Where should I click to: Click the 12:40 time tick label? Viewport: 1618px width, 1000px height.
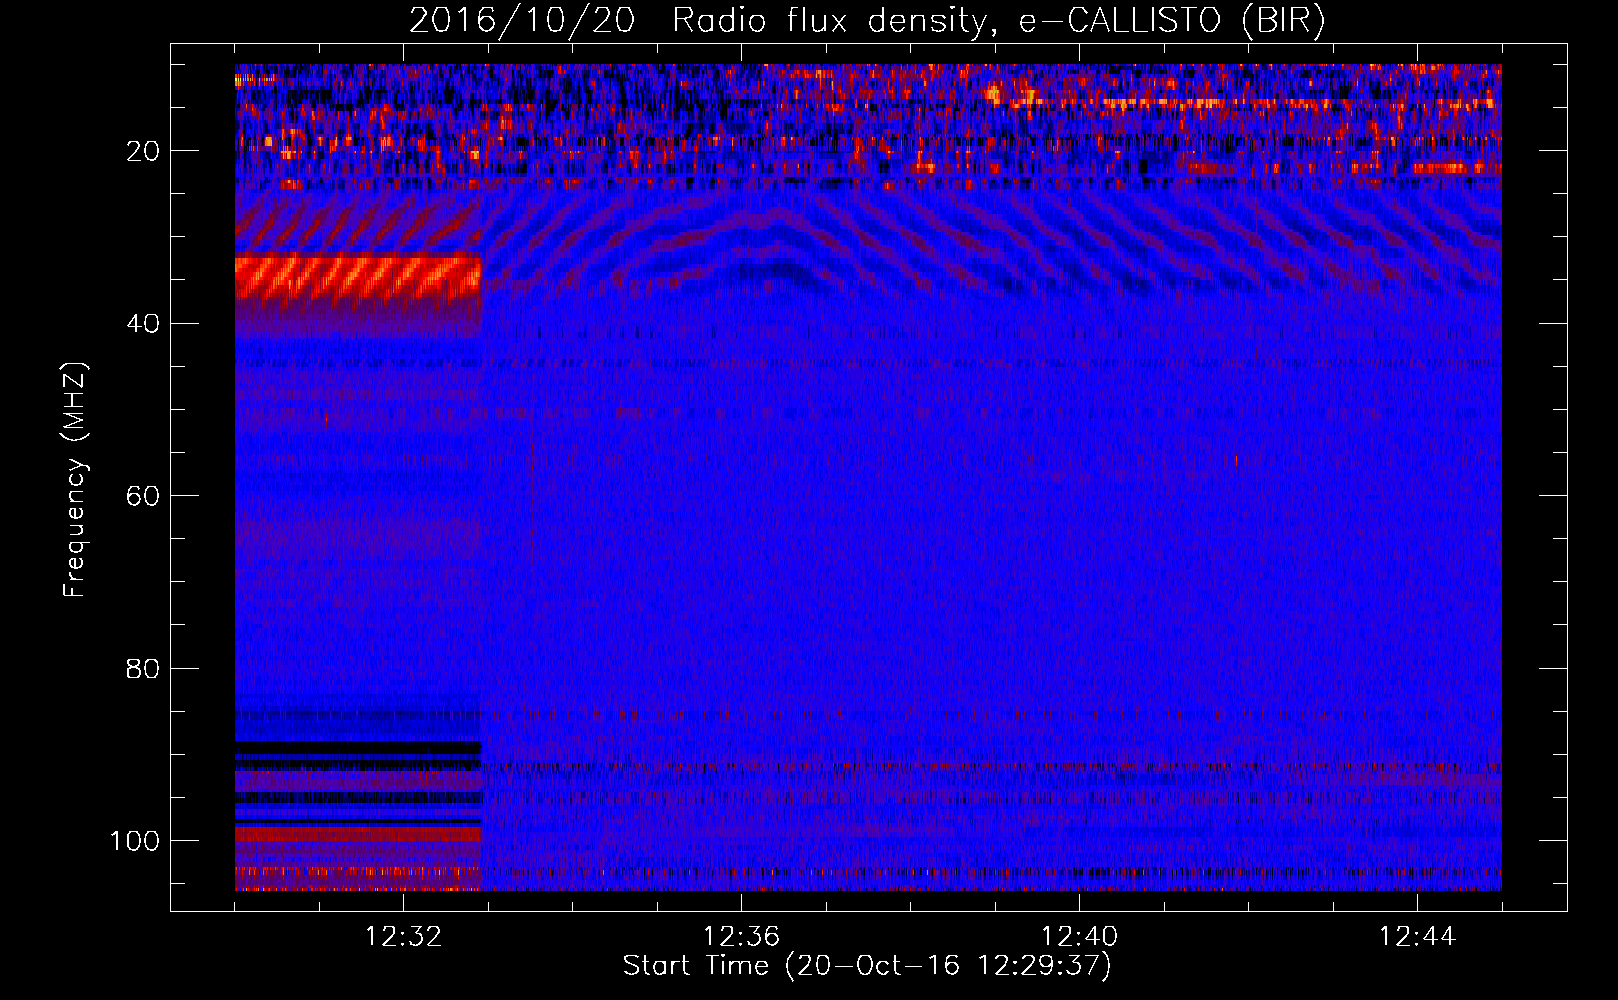coord(1079,937)
